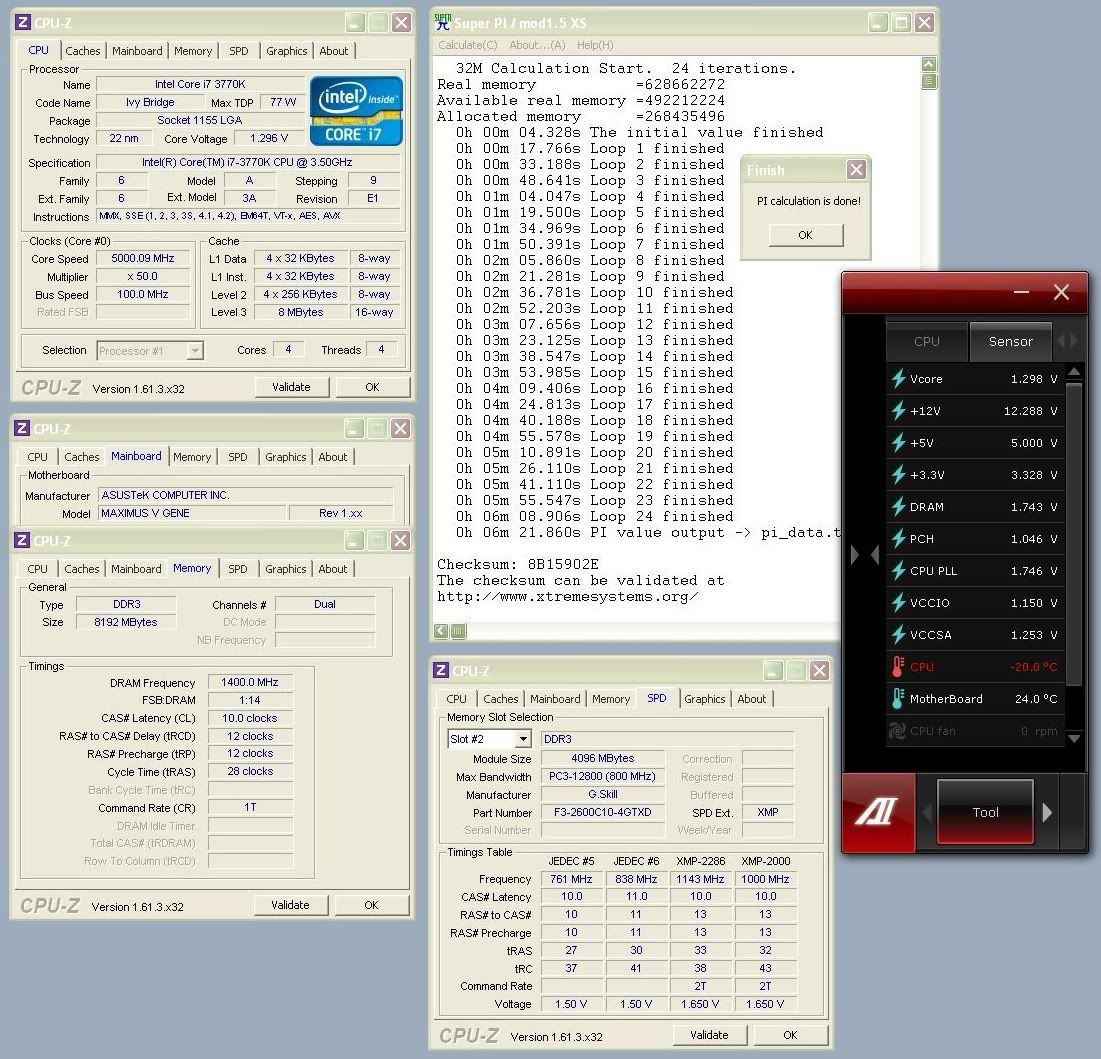Close the Finish dialog with its X button

[856, 169]
